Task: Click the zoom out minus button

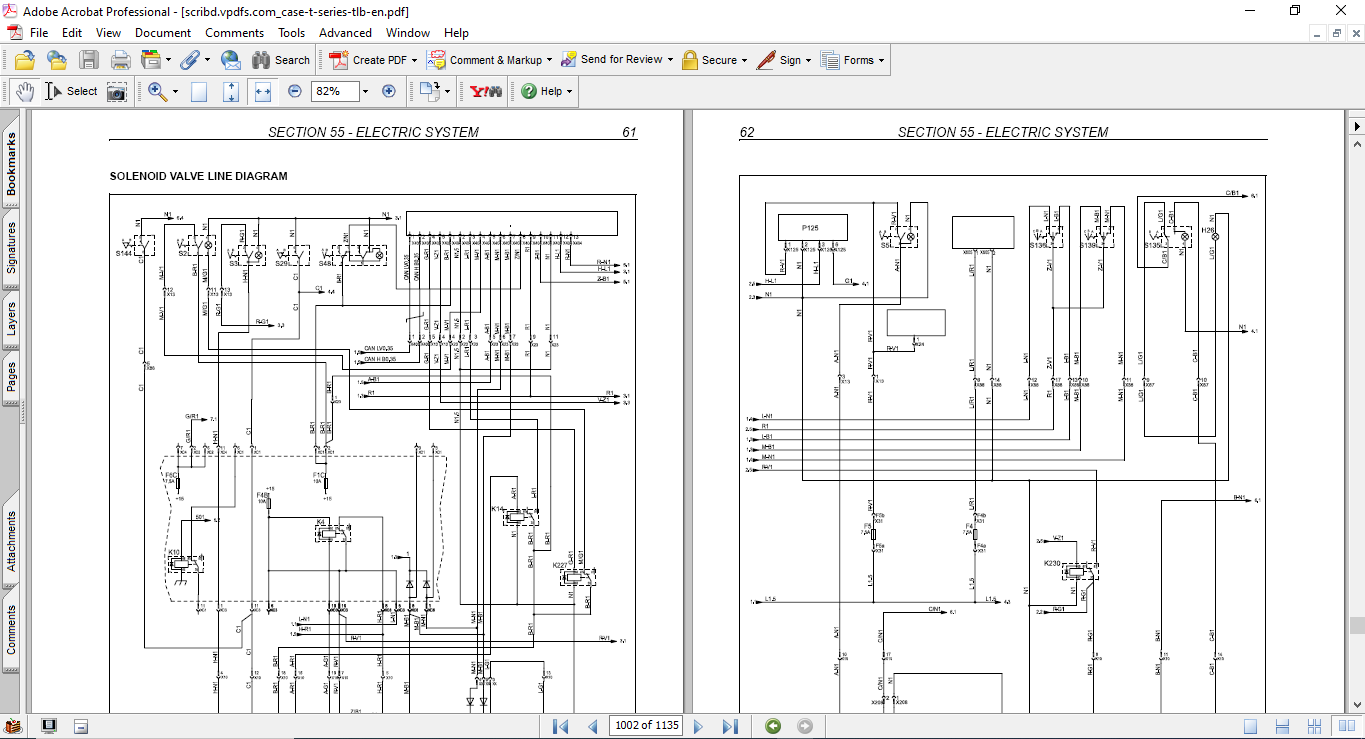Action: [x=295, y=91]
